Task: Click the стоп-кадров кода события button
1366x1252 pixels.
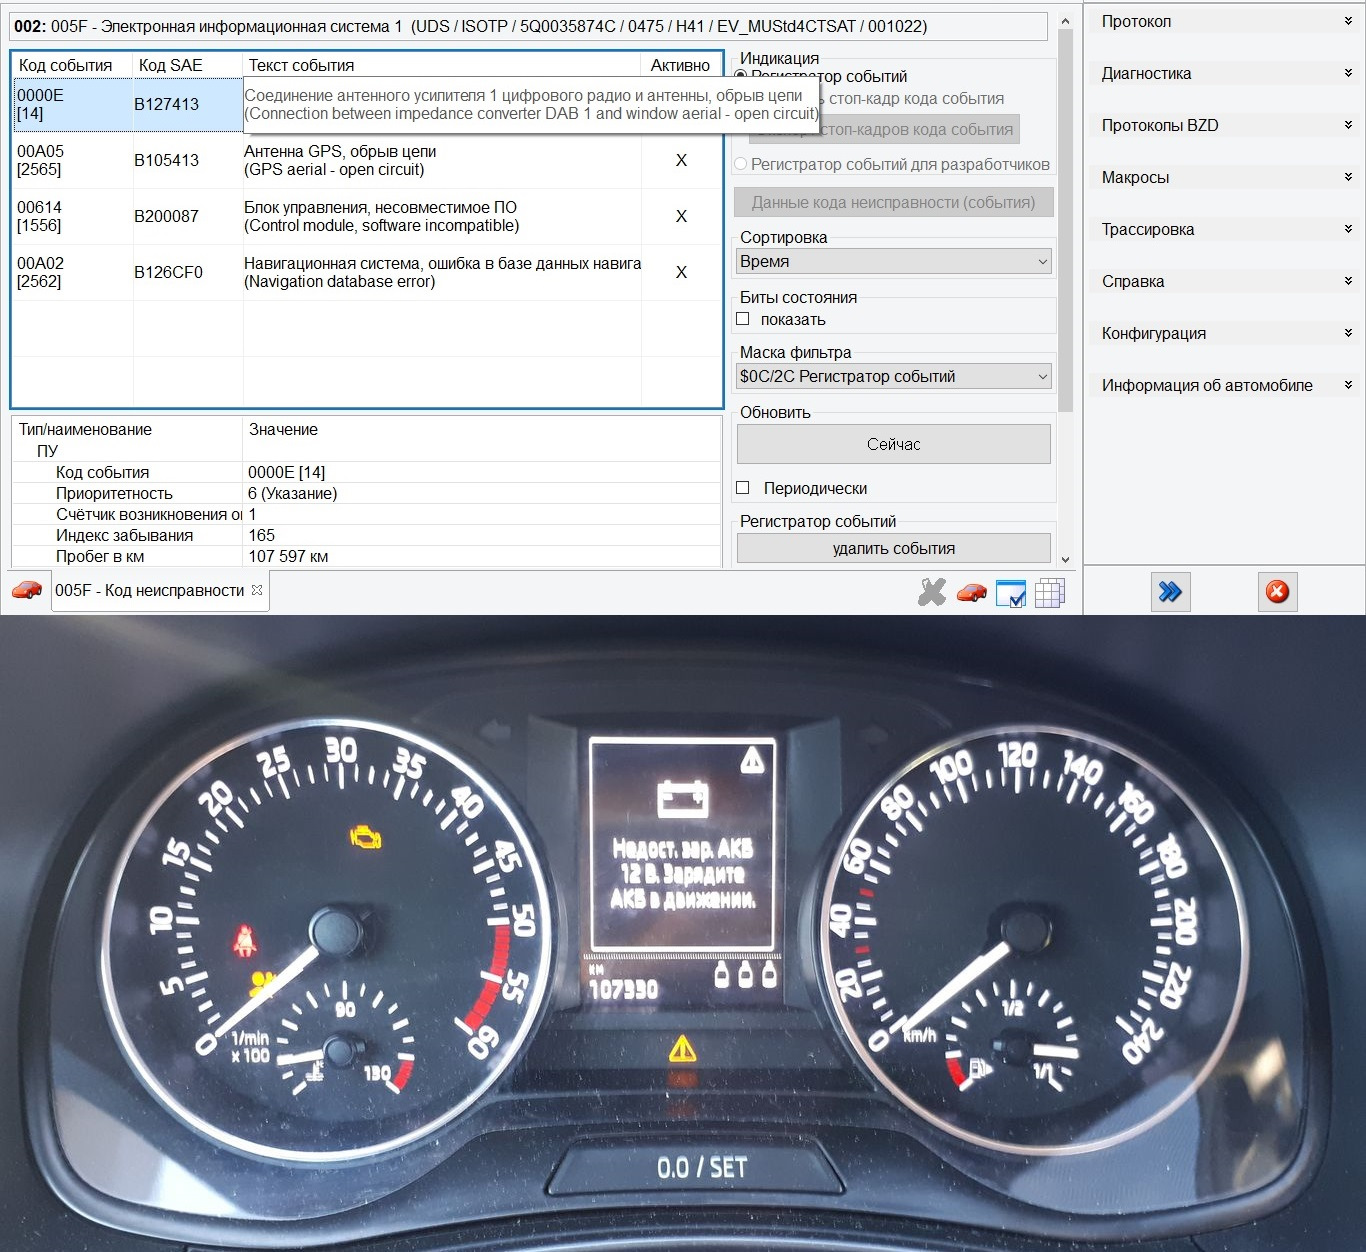Action: [x=886, y=129]
